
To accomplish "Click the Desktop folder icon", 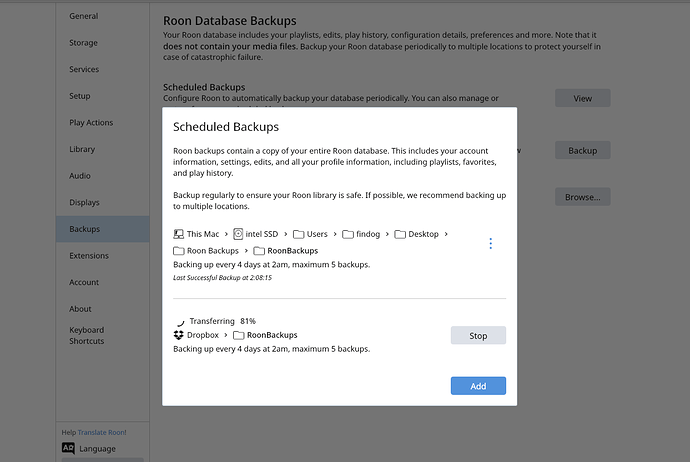I will pos(400,234).
